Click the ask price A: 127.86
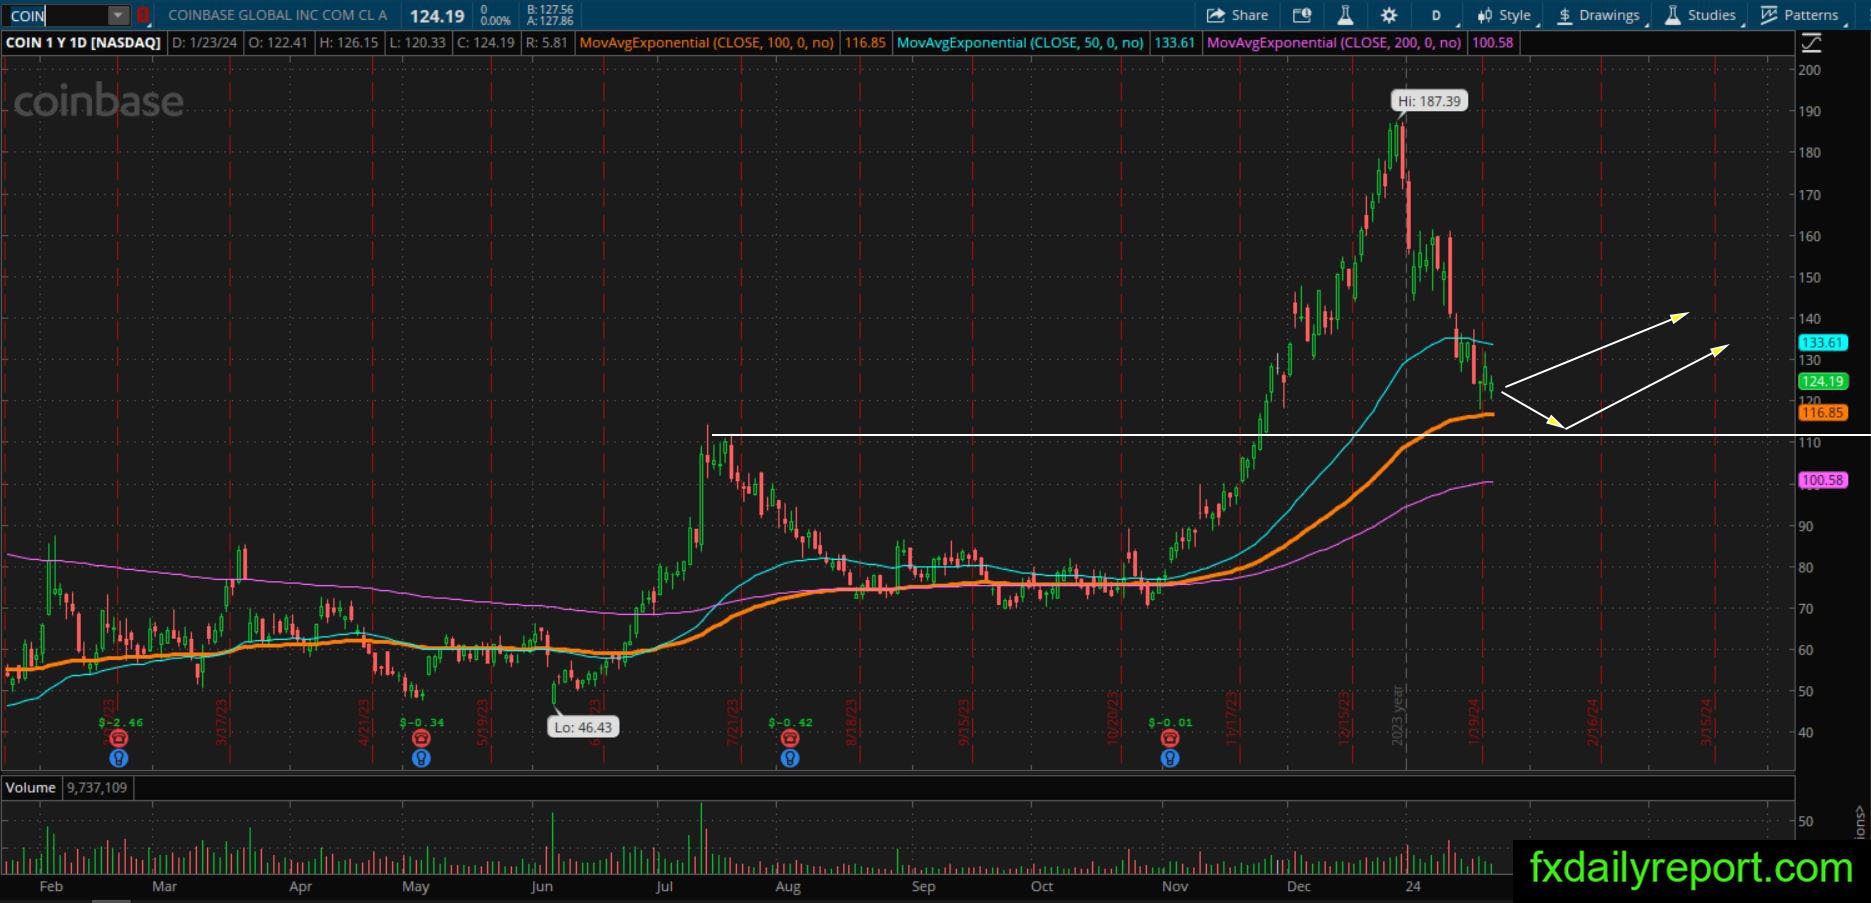The image size is (1871, 903). (x=551, y=21)
